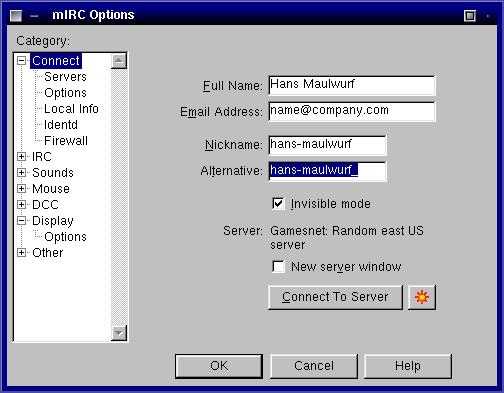Select the Display category label
The width and height of the screenshot is (504, 393).
click(x=53, y=221)
